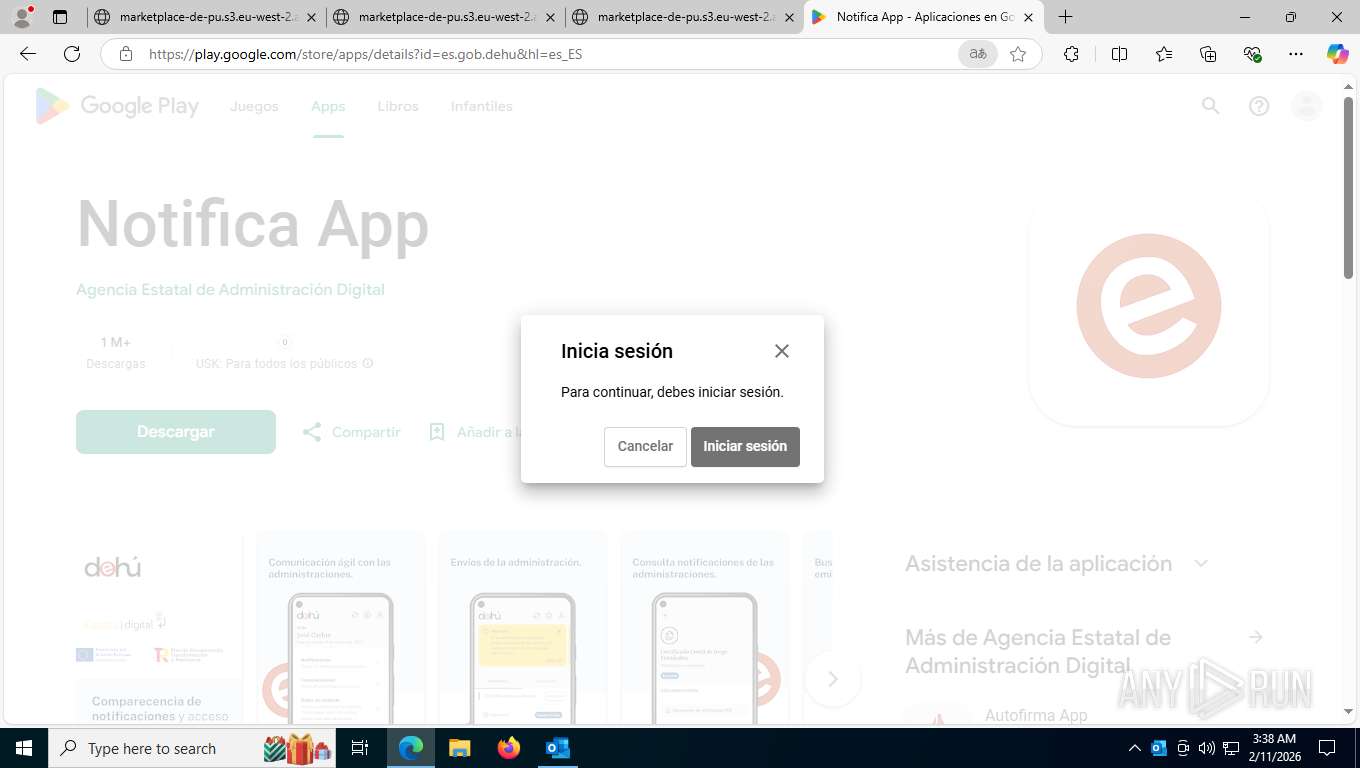Click the USK info circle icon
The width and height of the screenshot is (1360, 768).
(368, 364)
